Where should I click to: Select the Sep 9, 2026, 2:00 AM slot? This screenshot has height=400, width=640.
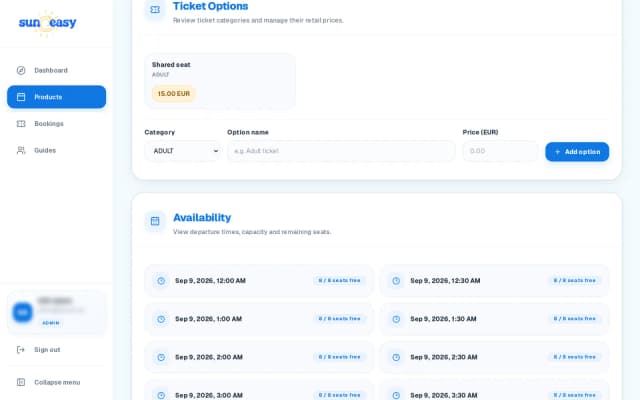point(259,358)
